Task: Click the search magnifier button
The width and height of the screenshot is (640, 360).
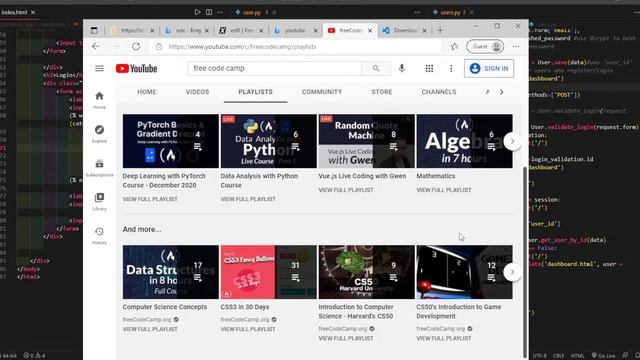Action: [376, 68]
